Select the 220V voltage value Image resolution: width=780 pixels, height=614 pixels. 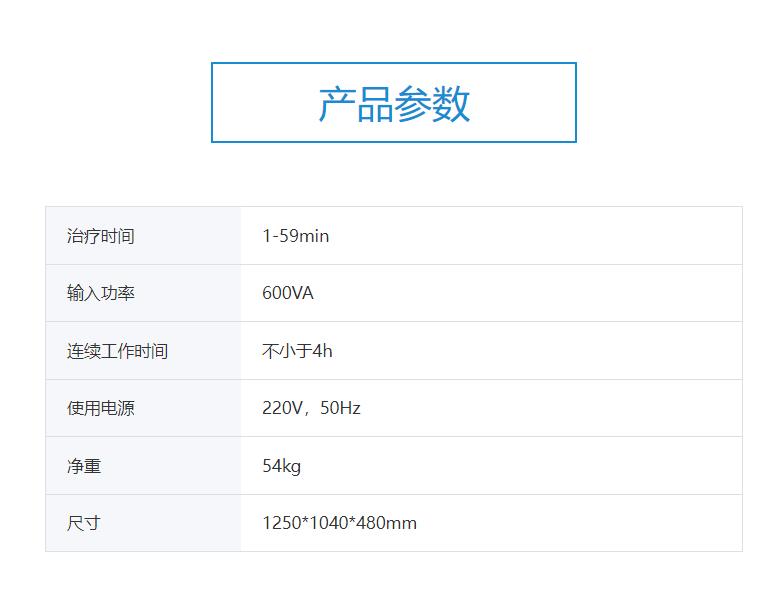tap(284, 408)
